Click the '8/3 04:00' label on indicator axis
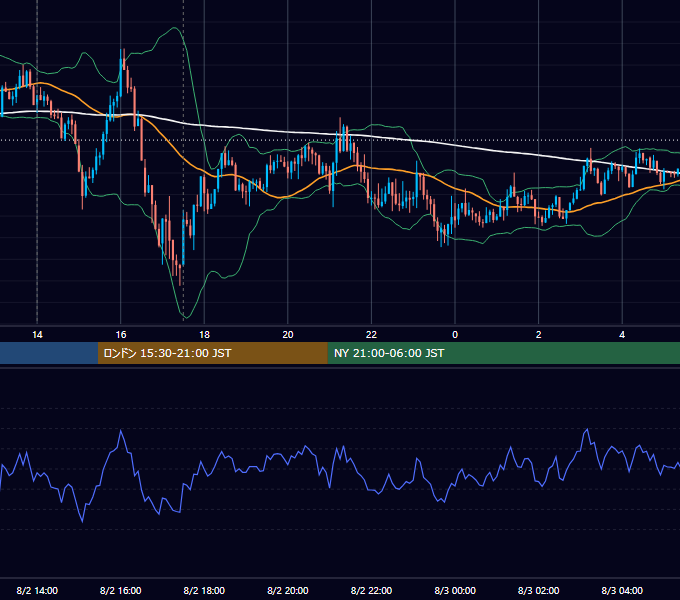Screen dimensions: 680x600 pyautogui.click(x=622, y=590)
